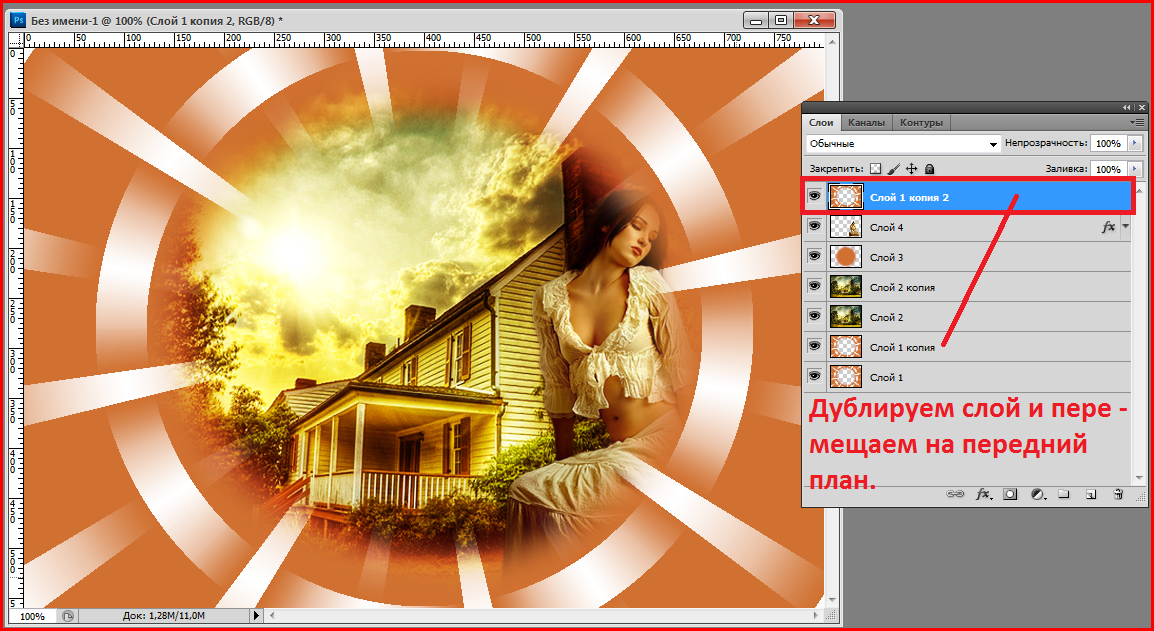Click the Заливка 100% value field

[x=1108, y=169]
